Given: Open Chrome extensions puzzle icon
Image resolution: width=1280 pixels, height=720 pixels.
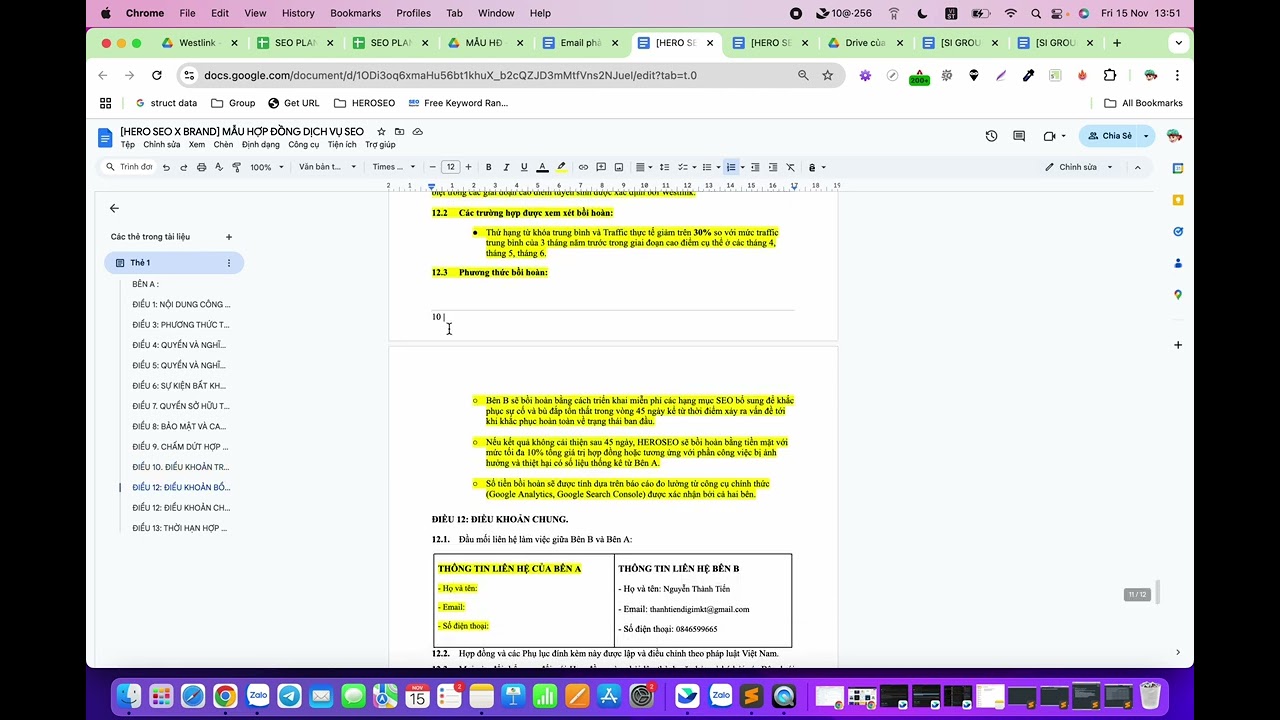Looking at the screenshot, I should 1109,75.
